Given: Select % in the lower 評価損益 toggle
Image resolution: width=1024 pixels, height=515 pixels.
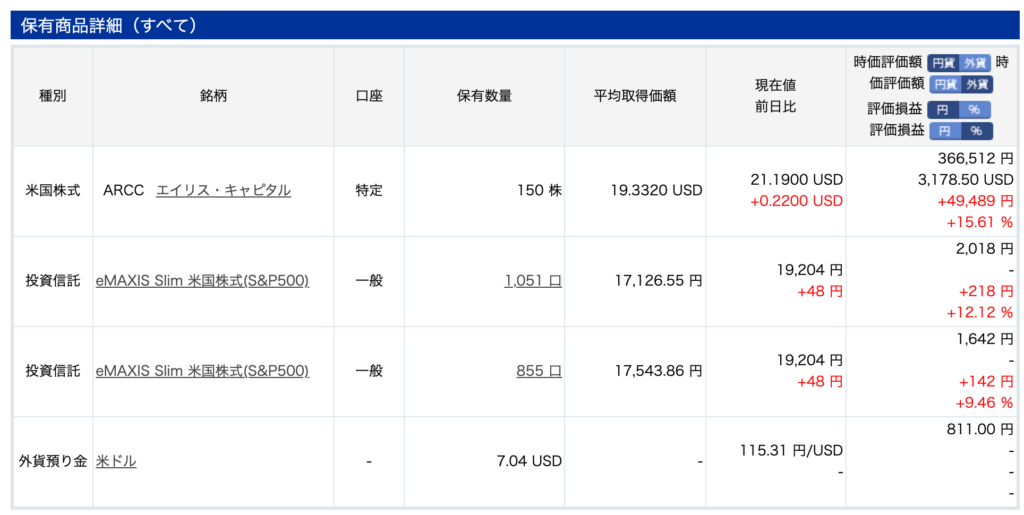Looking at the screenshot, I should pos(976,131).
